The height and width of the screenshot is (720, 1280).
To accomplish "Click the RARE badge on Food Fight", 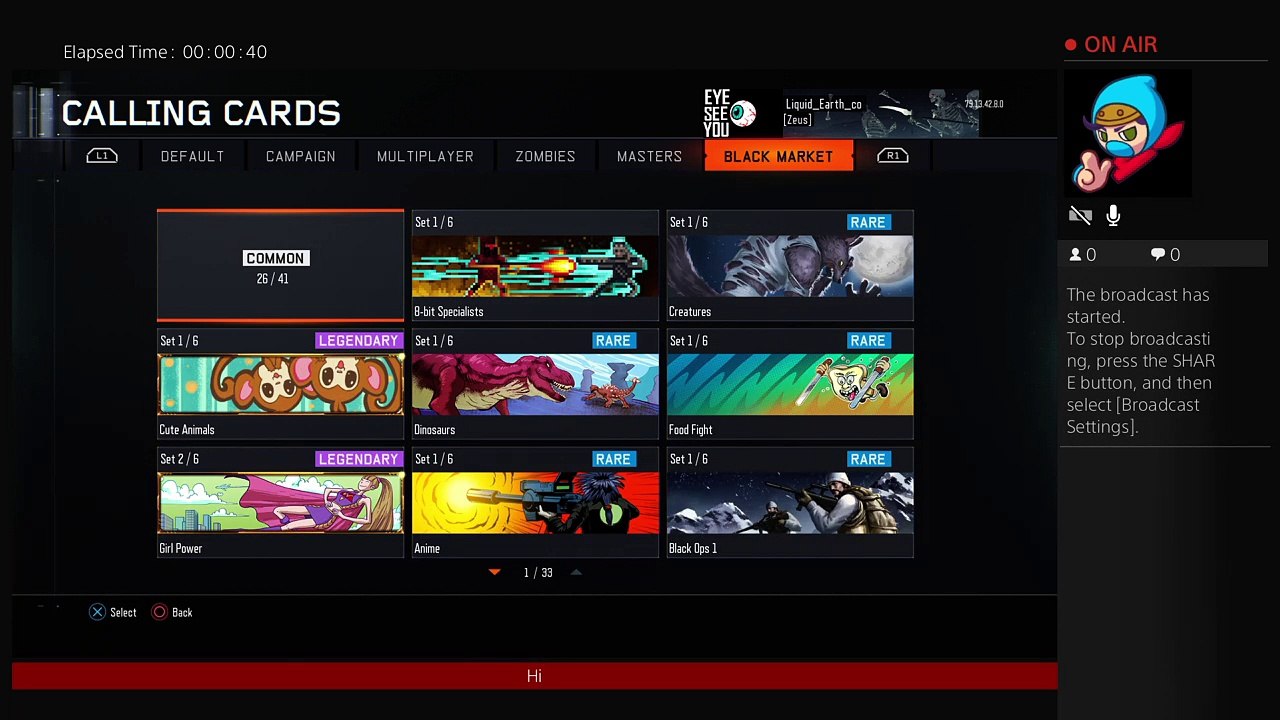I will (x=868, y=341).
